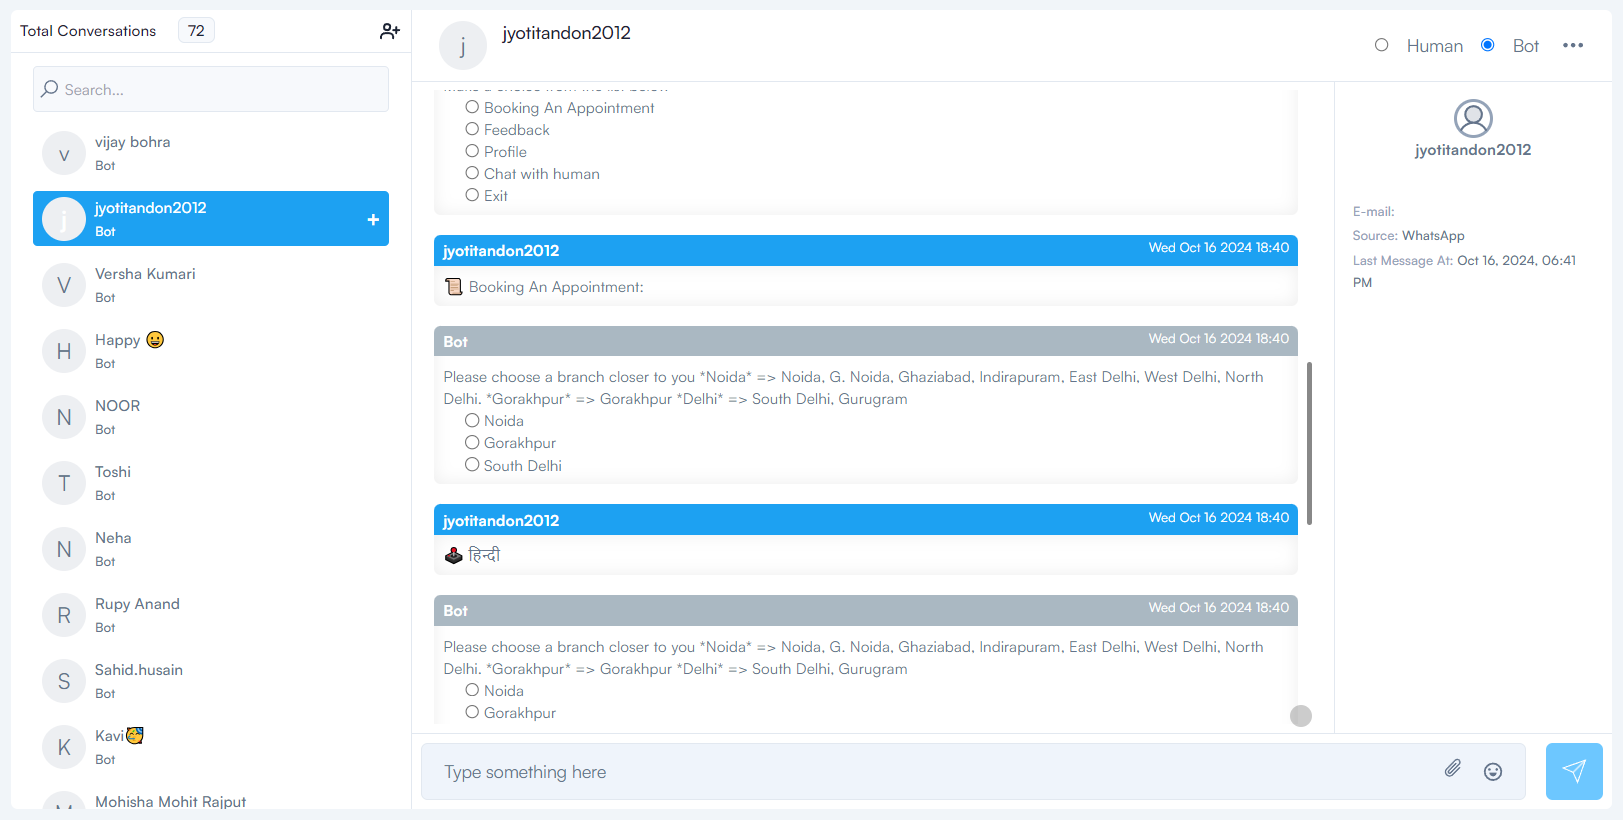Click the search magnifier icon
Image resolution: width=1623 pixels, height=820 pixels.
(x=49, y=89)
